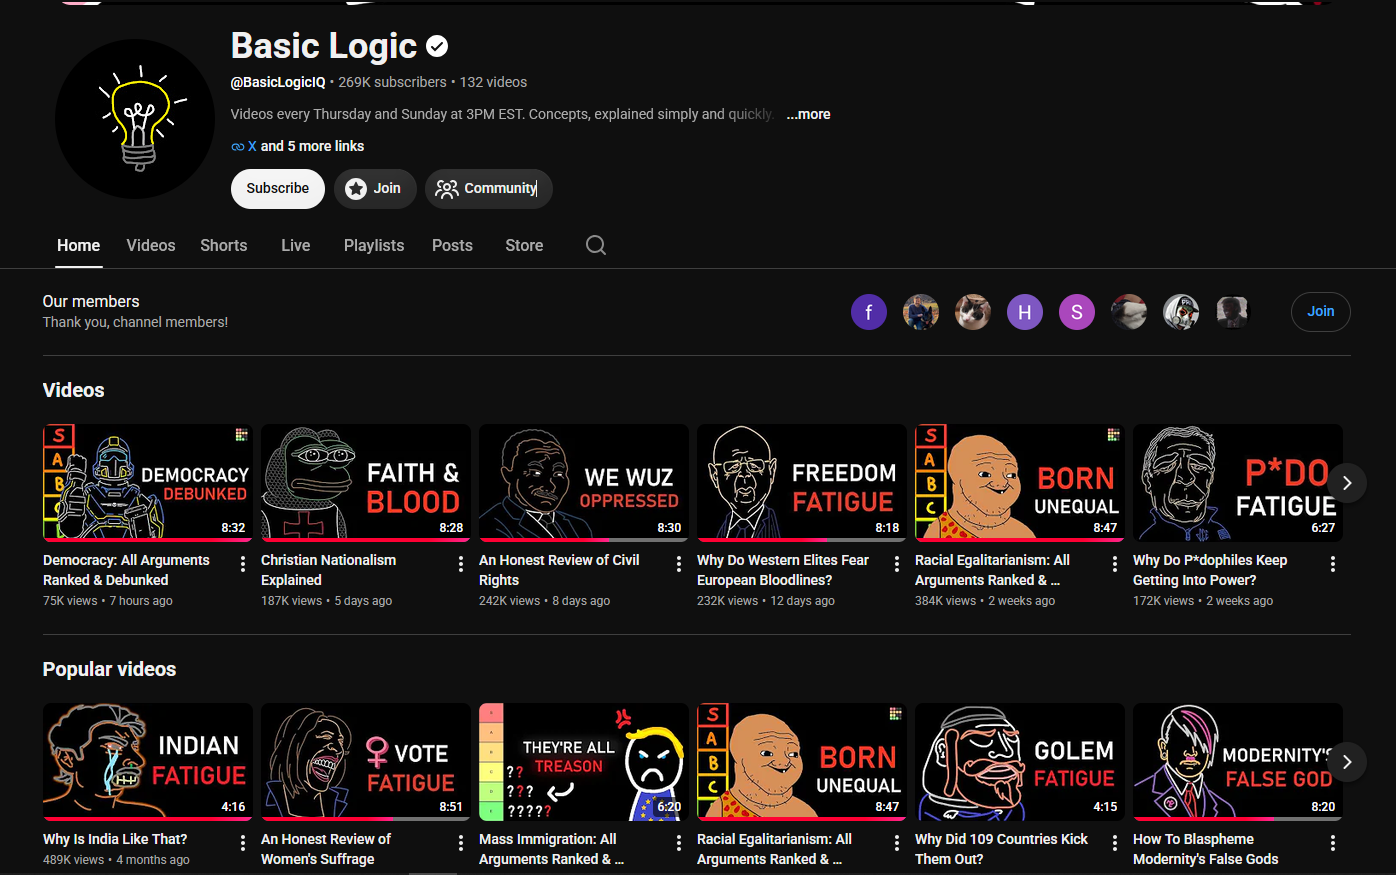Open 'An Honest Review of Women's Suffrage' title
The image size is (1396, 875).
pos(326,849)
